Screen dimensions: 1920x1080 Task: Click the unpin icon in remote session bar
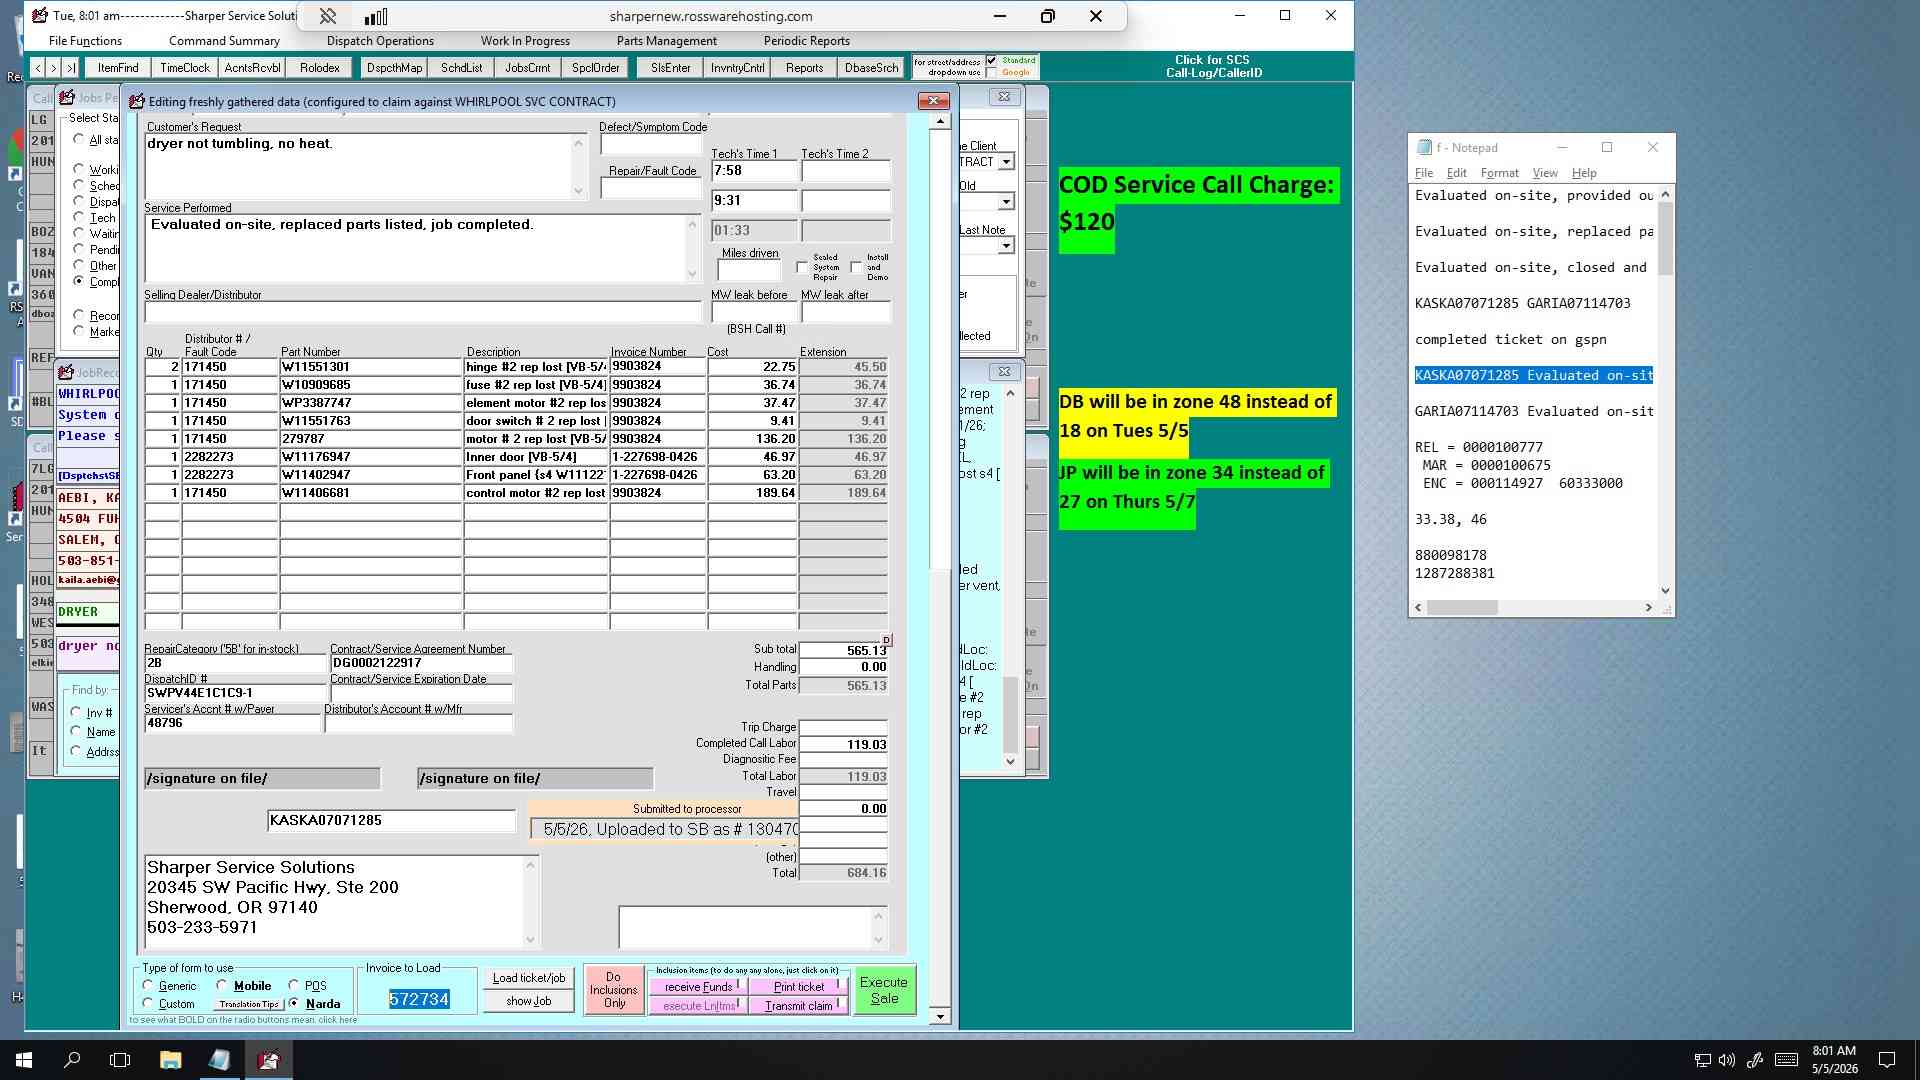(328, 16)
